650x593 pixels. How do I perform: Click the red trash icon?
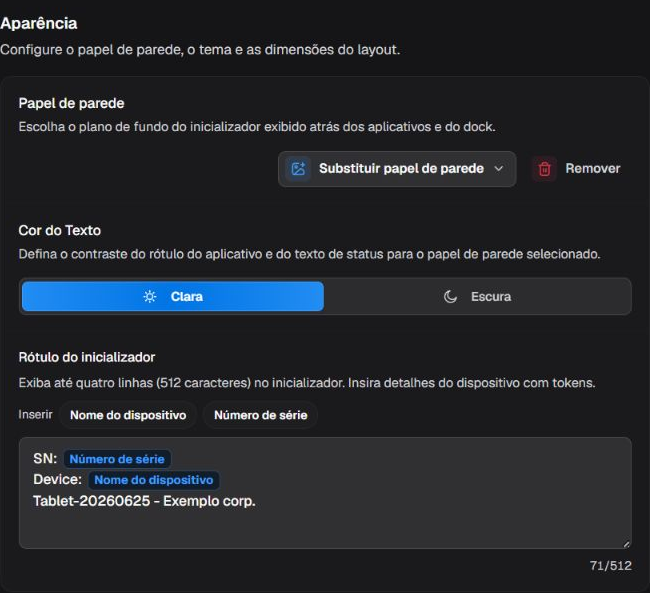[544, 169]
